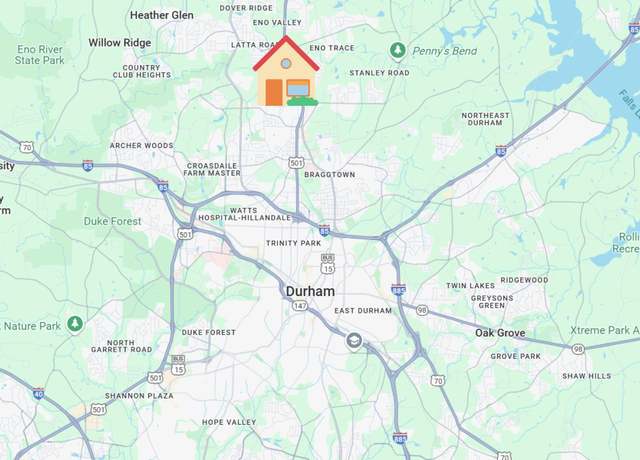Screen dimensions: 640x460
Task: Open the university graduation cap marker
Action: (353, 341)
